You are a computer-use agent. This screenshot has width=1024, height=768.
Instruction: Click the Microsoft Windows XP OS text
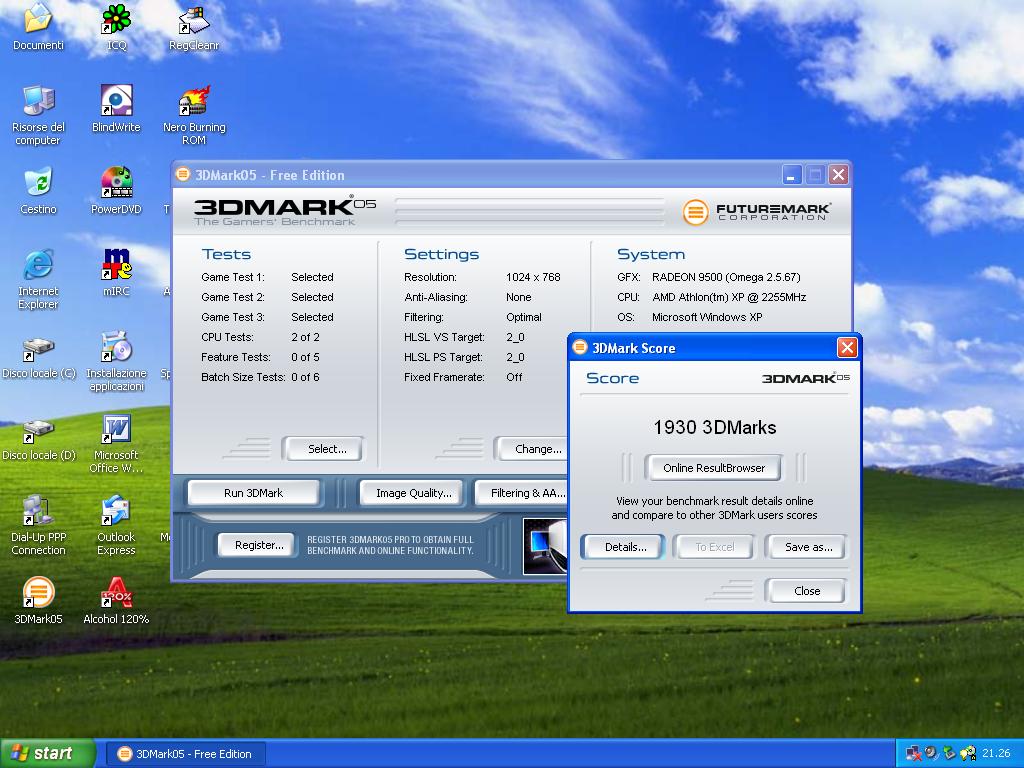707,317
